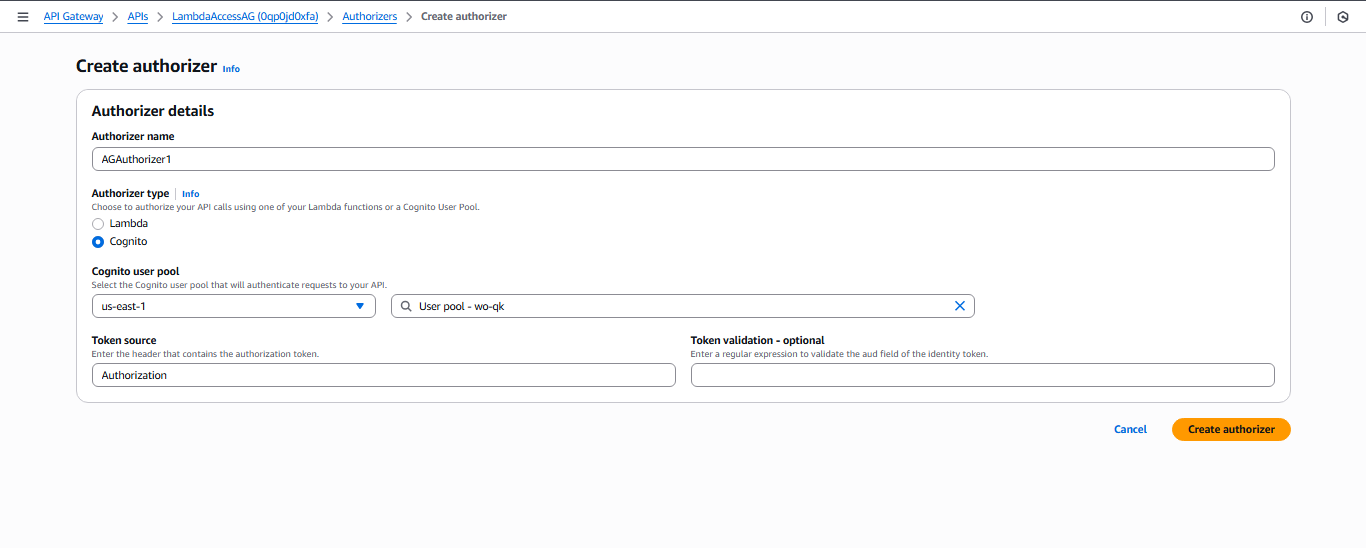Navigate to Authorizers breadcrumb

[x=370, y=17]
